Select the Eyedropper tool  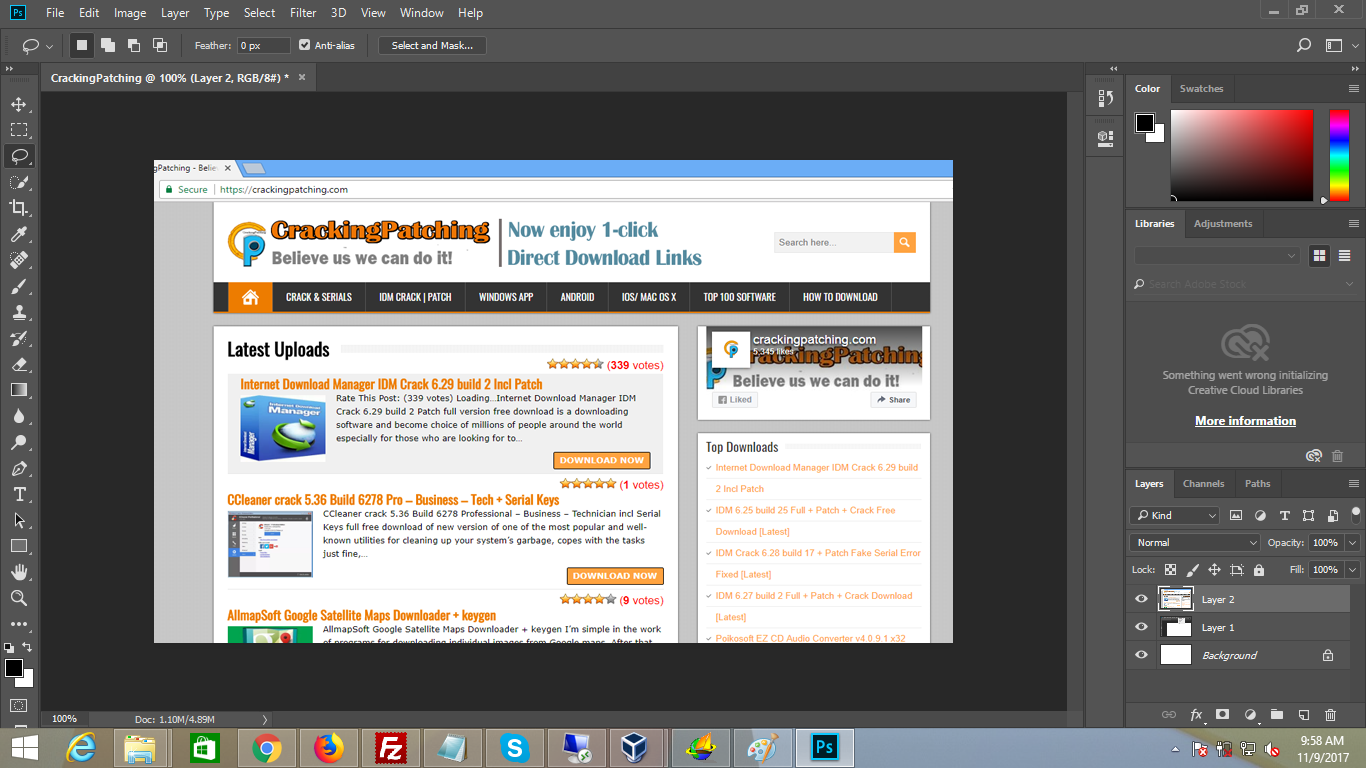pos(18,234)
